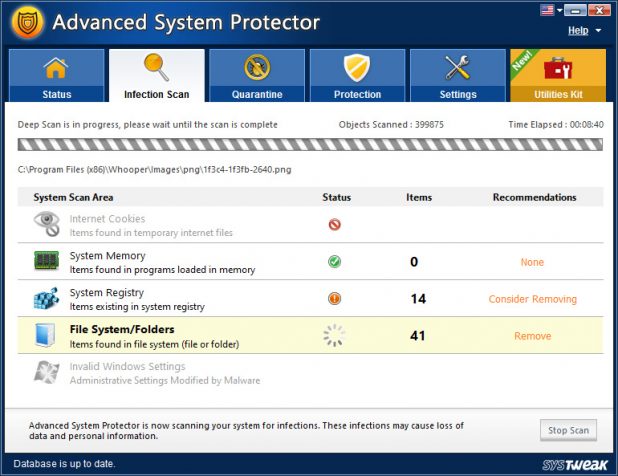
Task: Click the Items column header
Action: click(x=419, y=197)
